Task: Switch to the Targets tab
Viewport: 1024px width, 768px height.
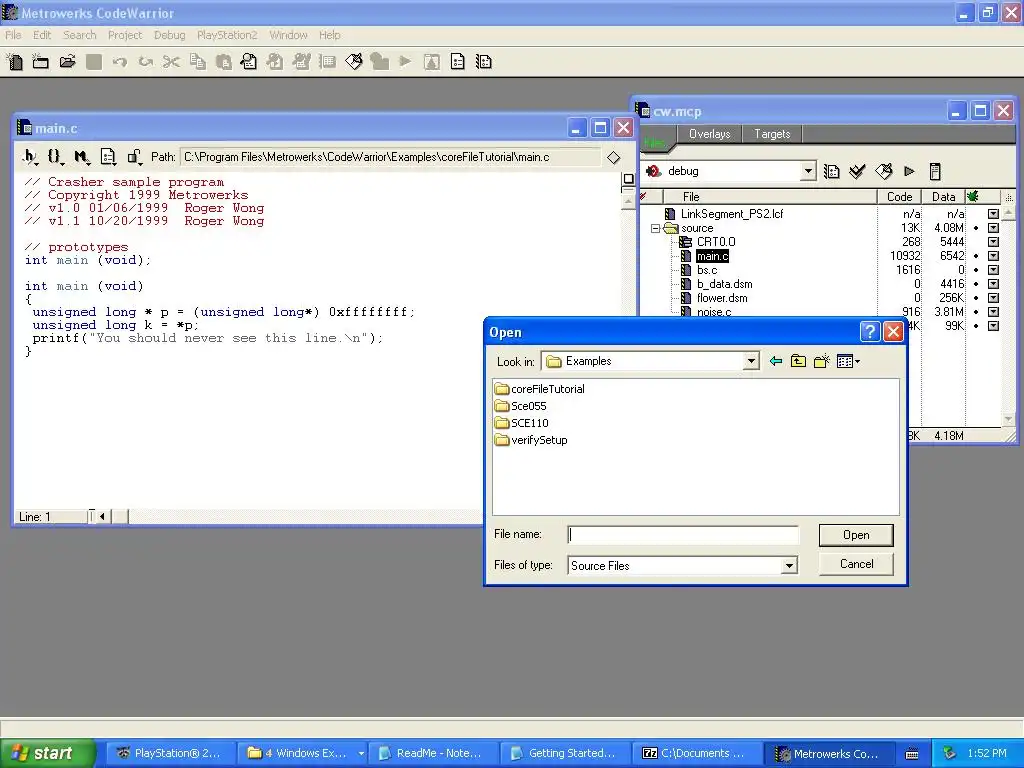Action: (x=772, y=134)
